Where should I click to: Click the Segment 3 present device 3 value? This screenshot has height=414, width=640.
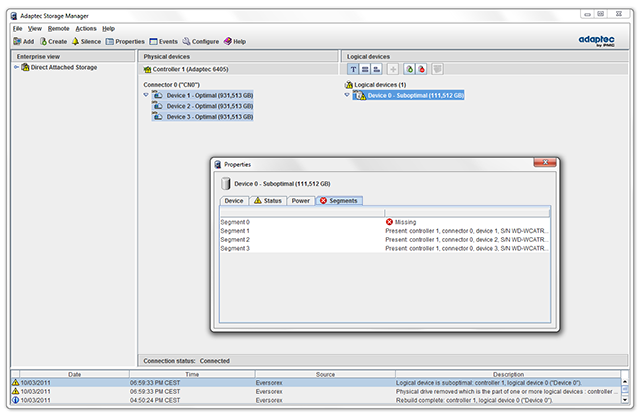tap(467, 249)
